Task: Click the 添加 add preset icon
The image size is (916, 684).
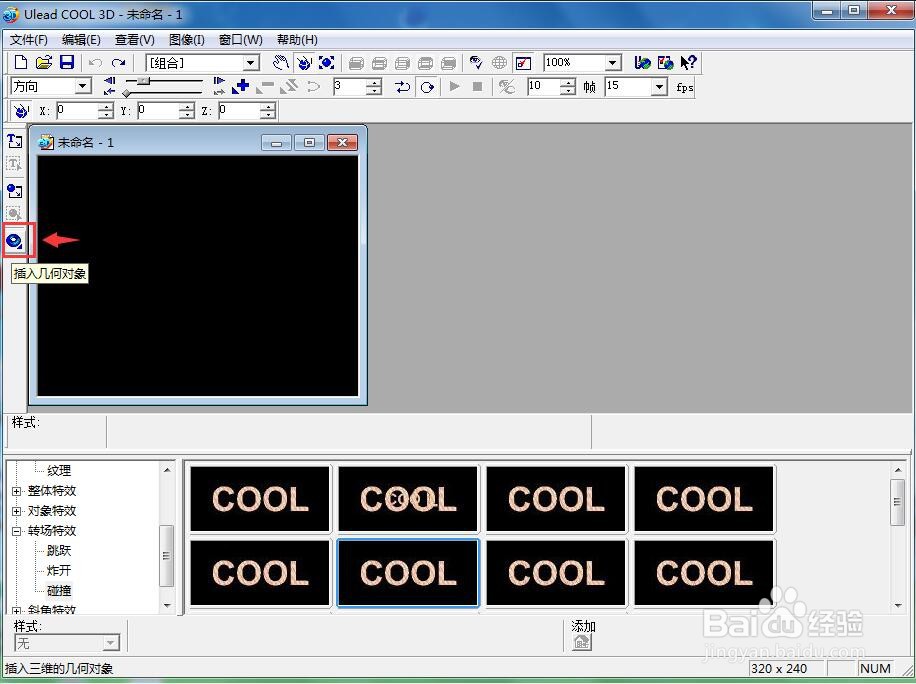Action: pos(581,642)
